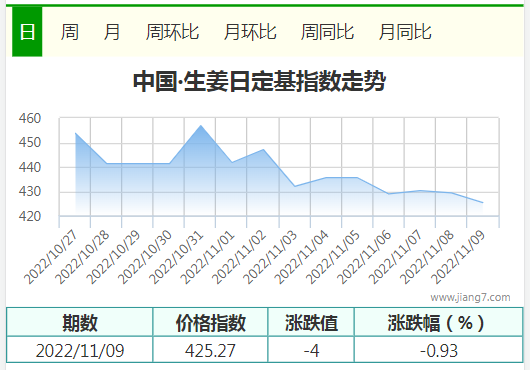Click the 价格指数 column header
Screen dimensions: 530x370
click(x=210, y=322)
